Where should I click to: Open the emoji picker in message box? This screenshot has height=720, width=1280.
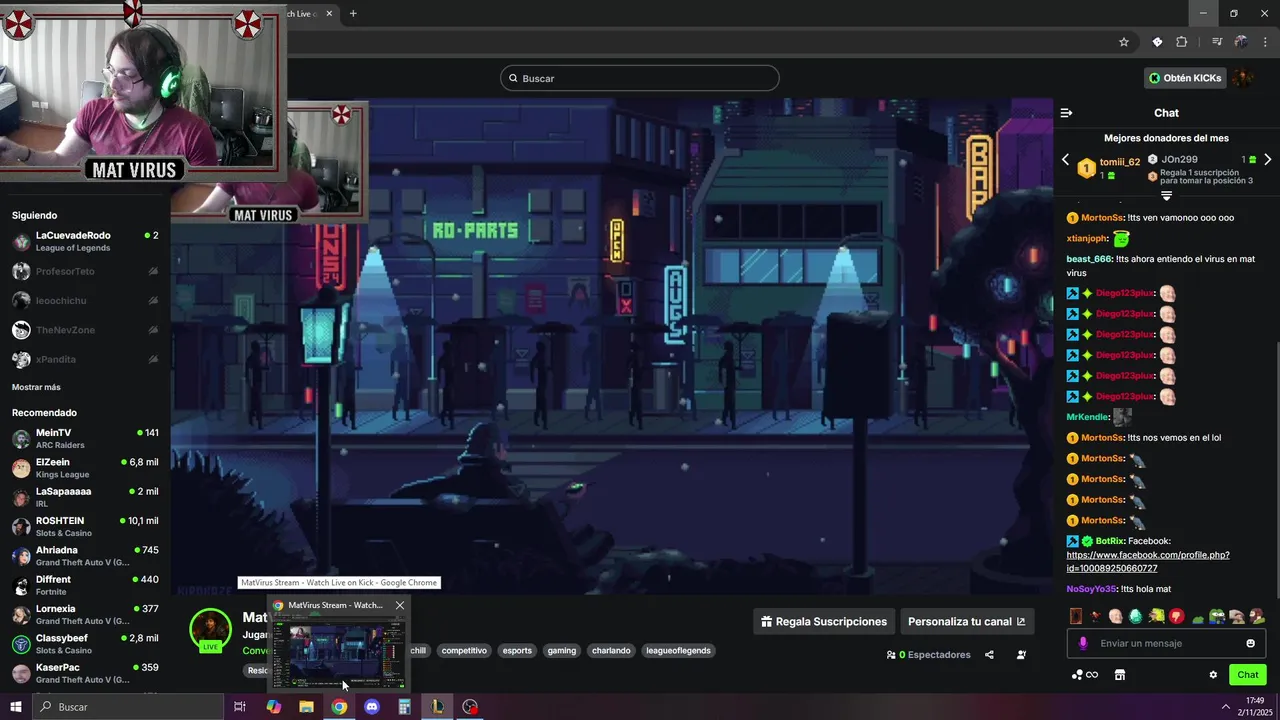1250,643
